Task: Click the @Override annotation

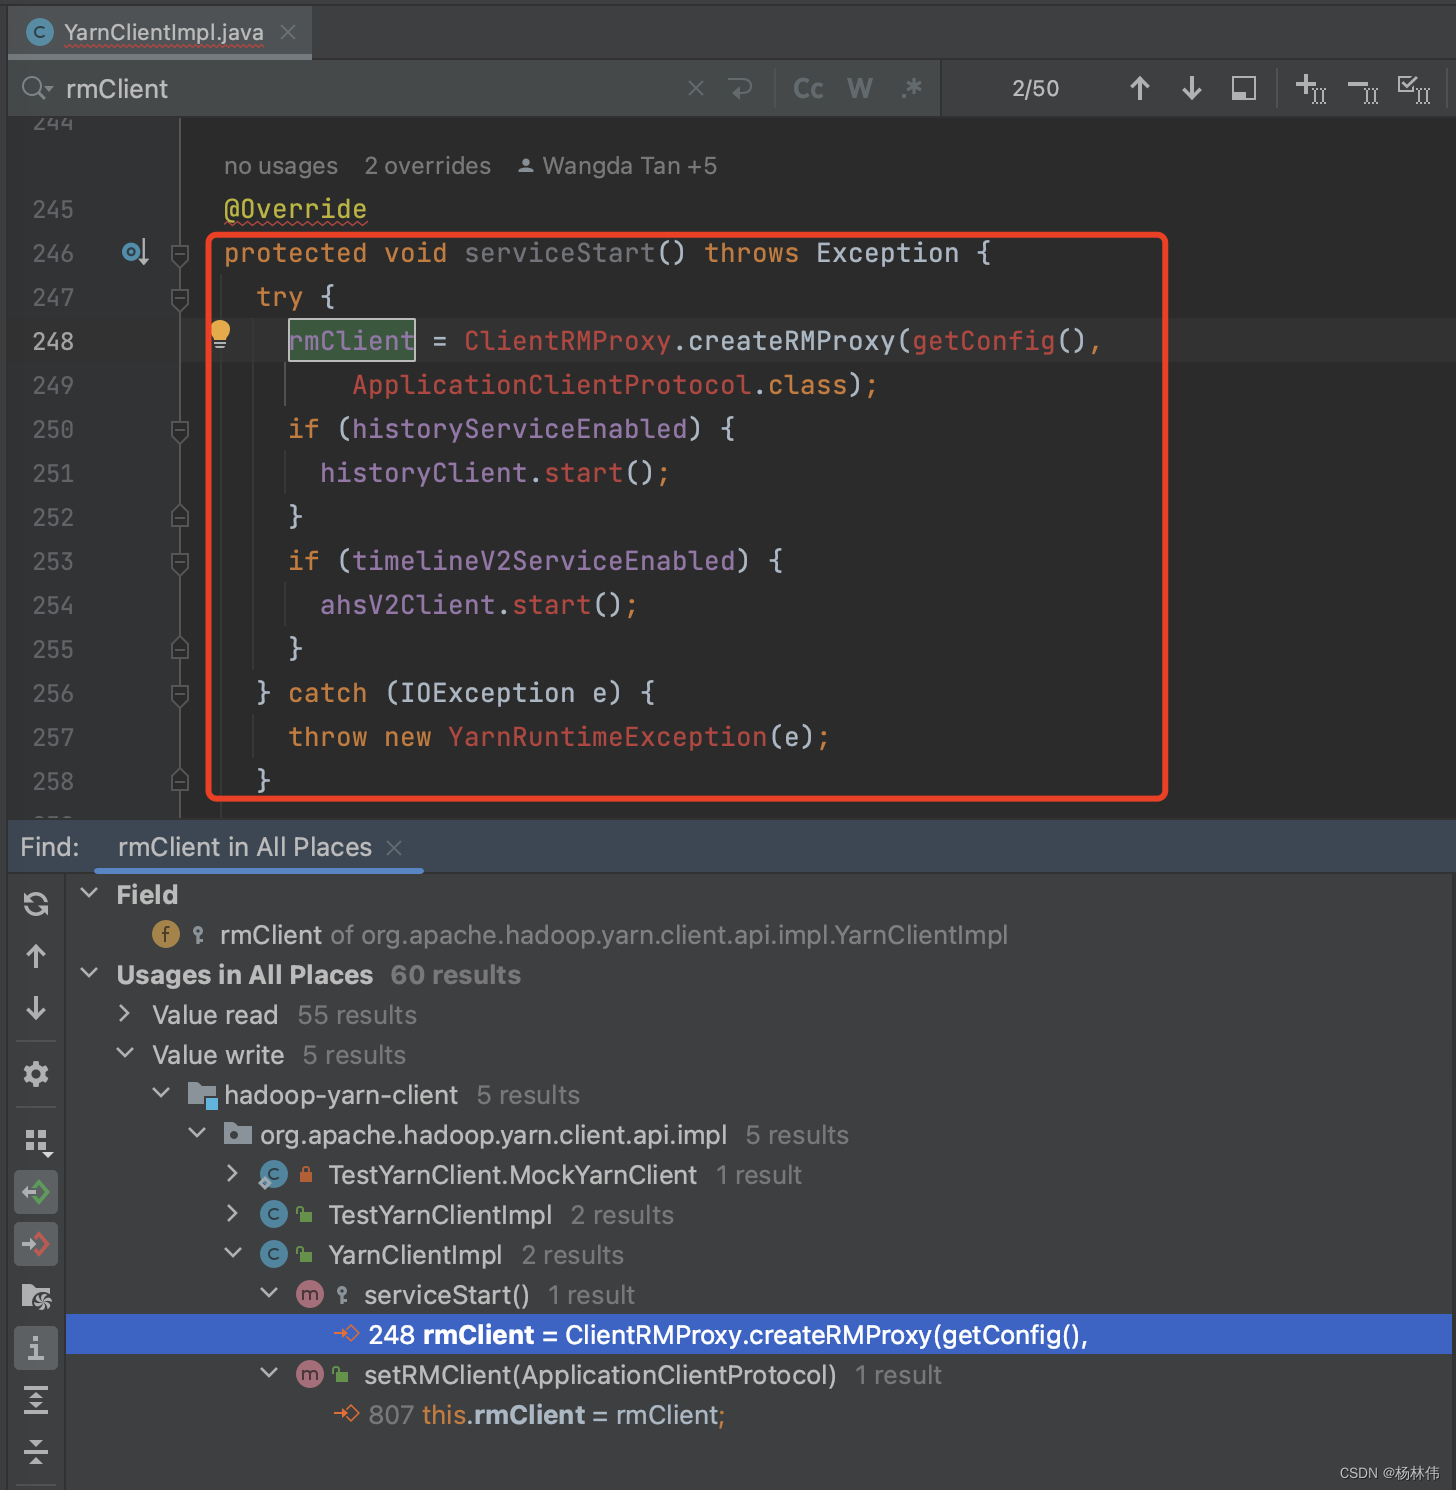Action: tap(295, 209)
